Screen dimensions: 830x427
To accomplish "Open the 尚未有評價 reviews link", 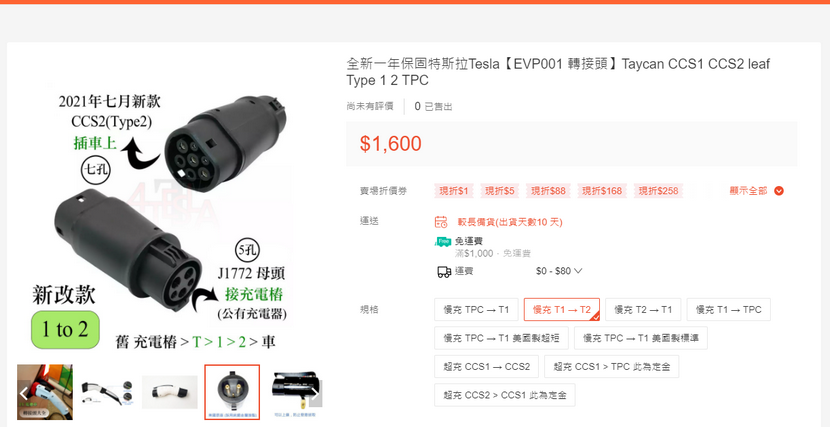I will click(x=370, y=106).
